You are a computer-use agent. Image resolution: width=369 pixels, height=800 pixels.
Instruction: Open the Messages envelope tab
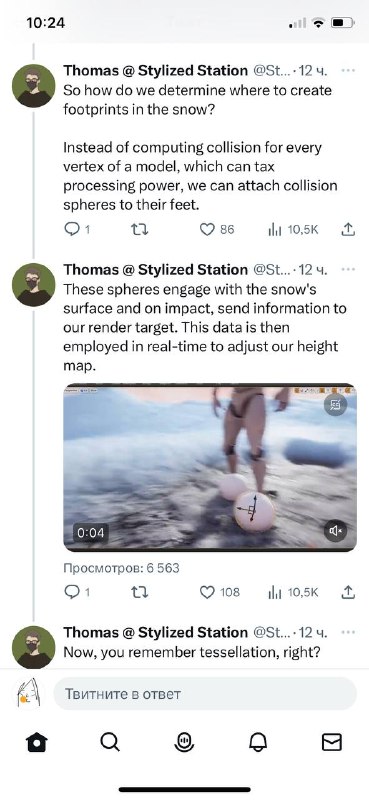(x=332, y=742)
